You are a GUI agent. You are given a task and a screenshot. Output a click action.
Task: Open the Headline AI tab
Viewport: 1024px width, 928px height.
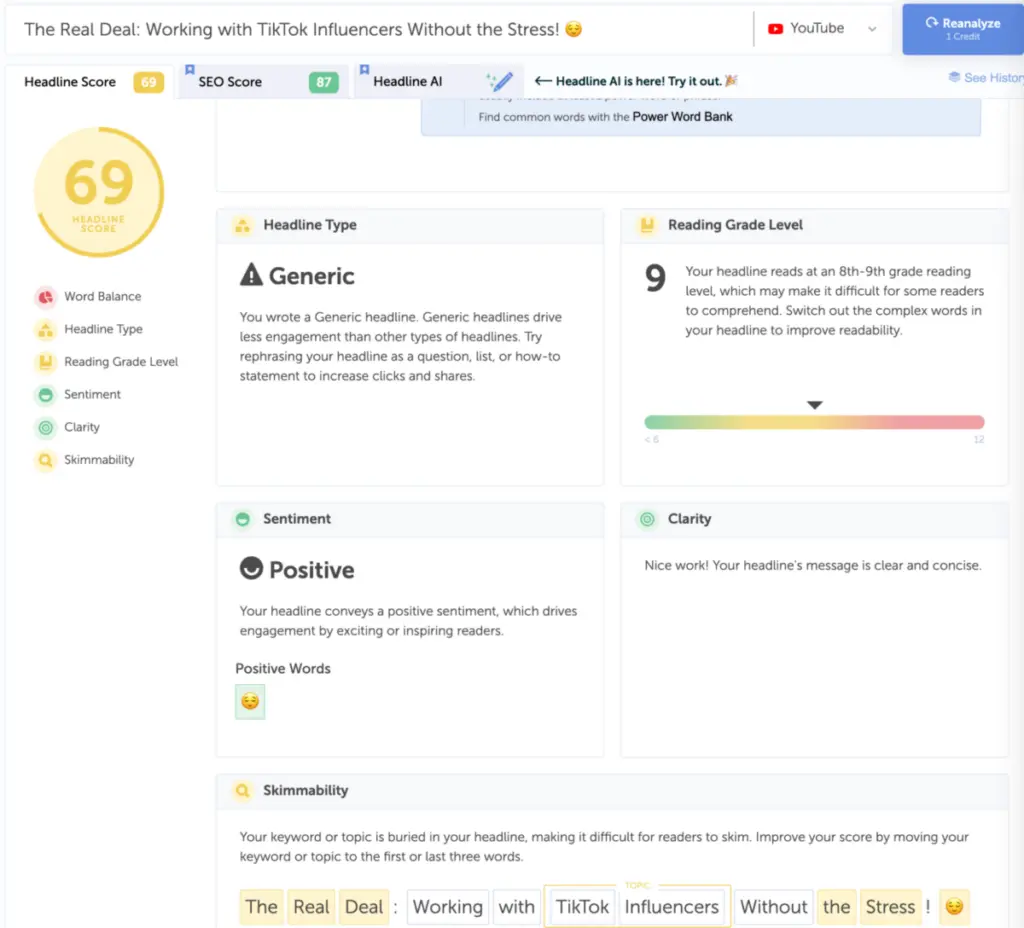(x=408, y=82)
